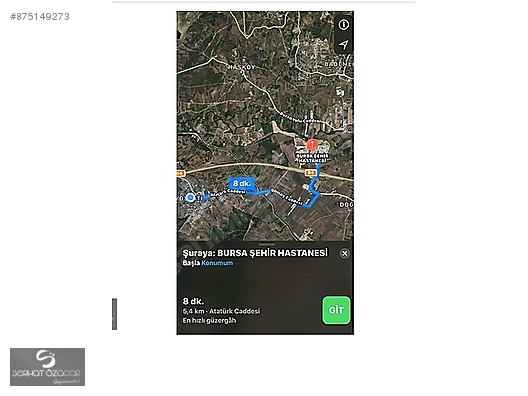The width and height of the screenshot is (528, 396).
Task: Select the red destination pin marker
Action: pyautogui.click(x=312, y=146)
